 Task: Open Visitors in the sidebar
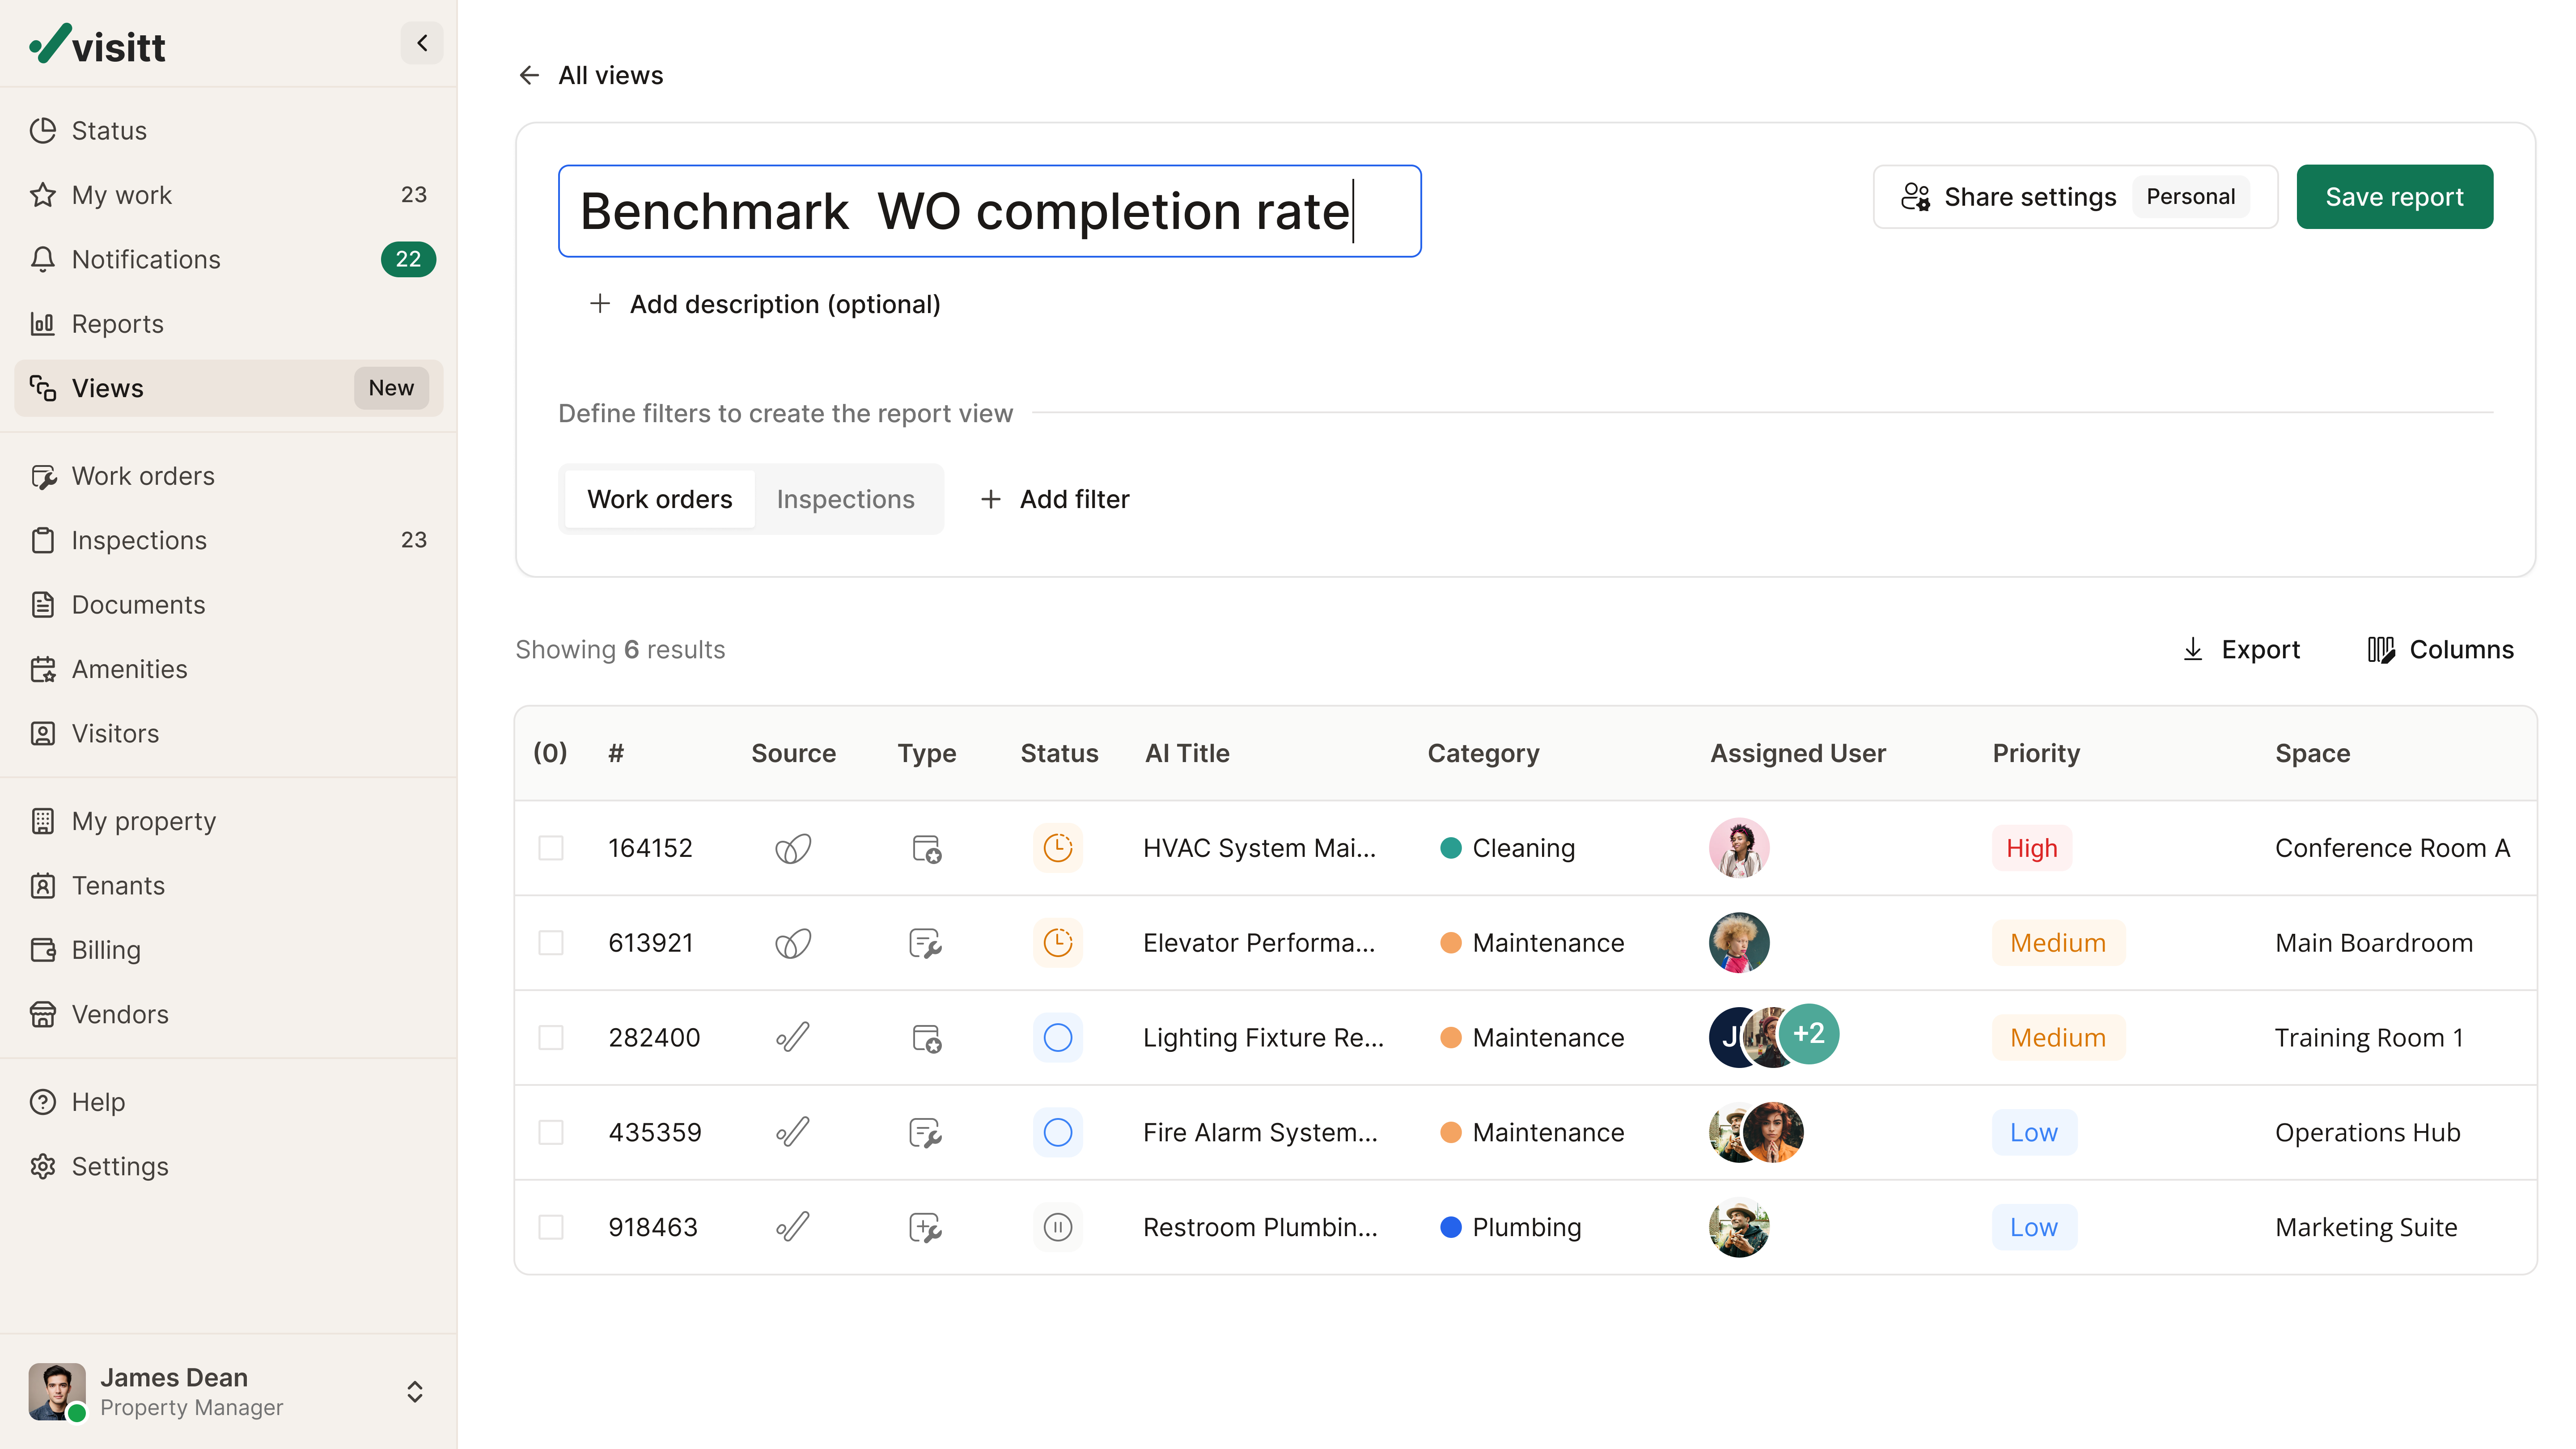[x=229, y=733]
